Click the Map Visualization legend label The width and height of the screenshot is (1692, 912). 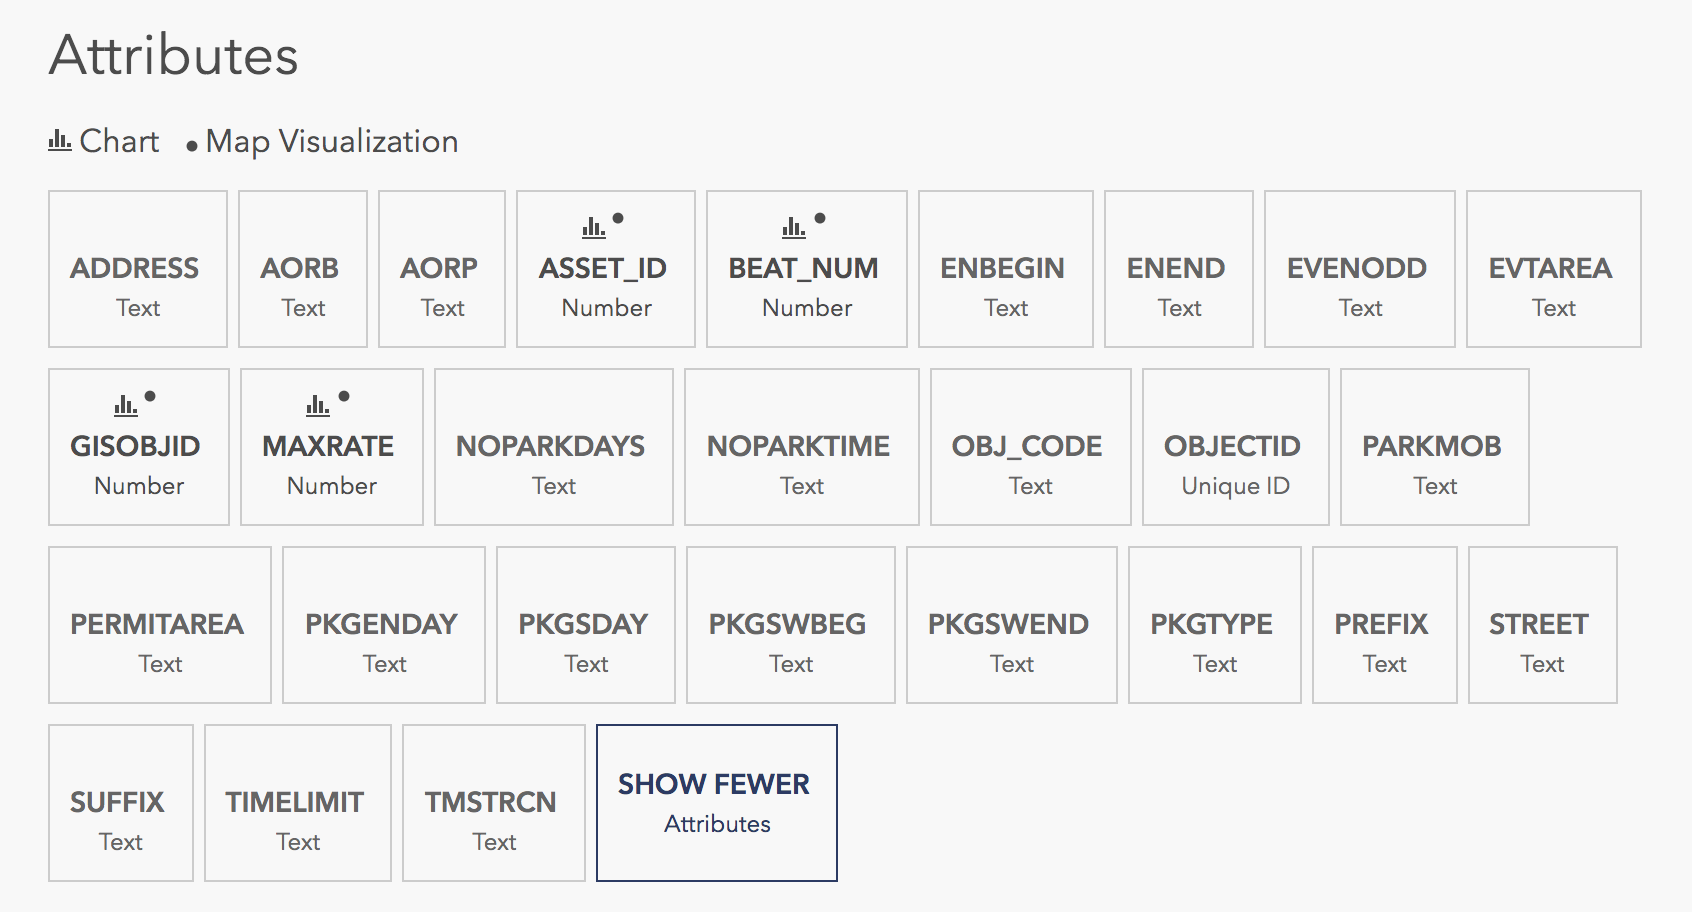click(x=331, y=142)
